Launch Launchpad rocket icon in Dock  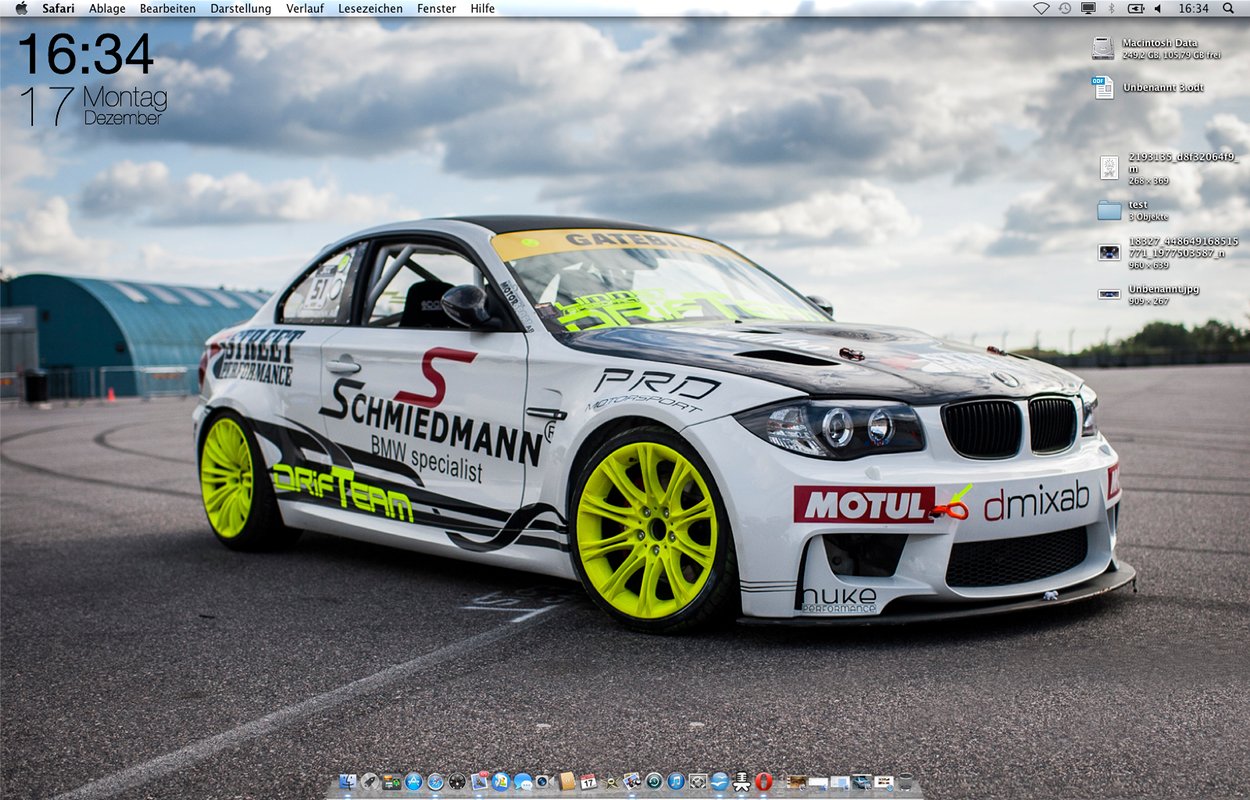[370, 782]
